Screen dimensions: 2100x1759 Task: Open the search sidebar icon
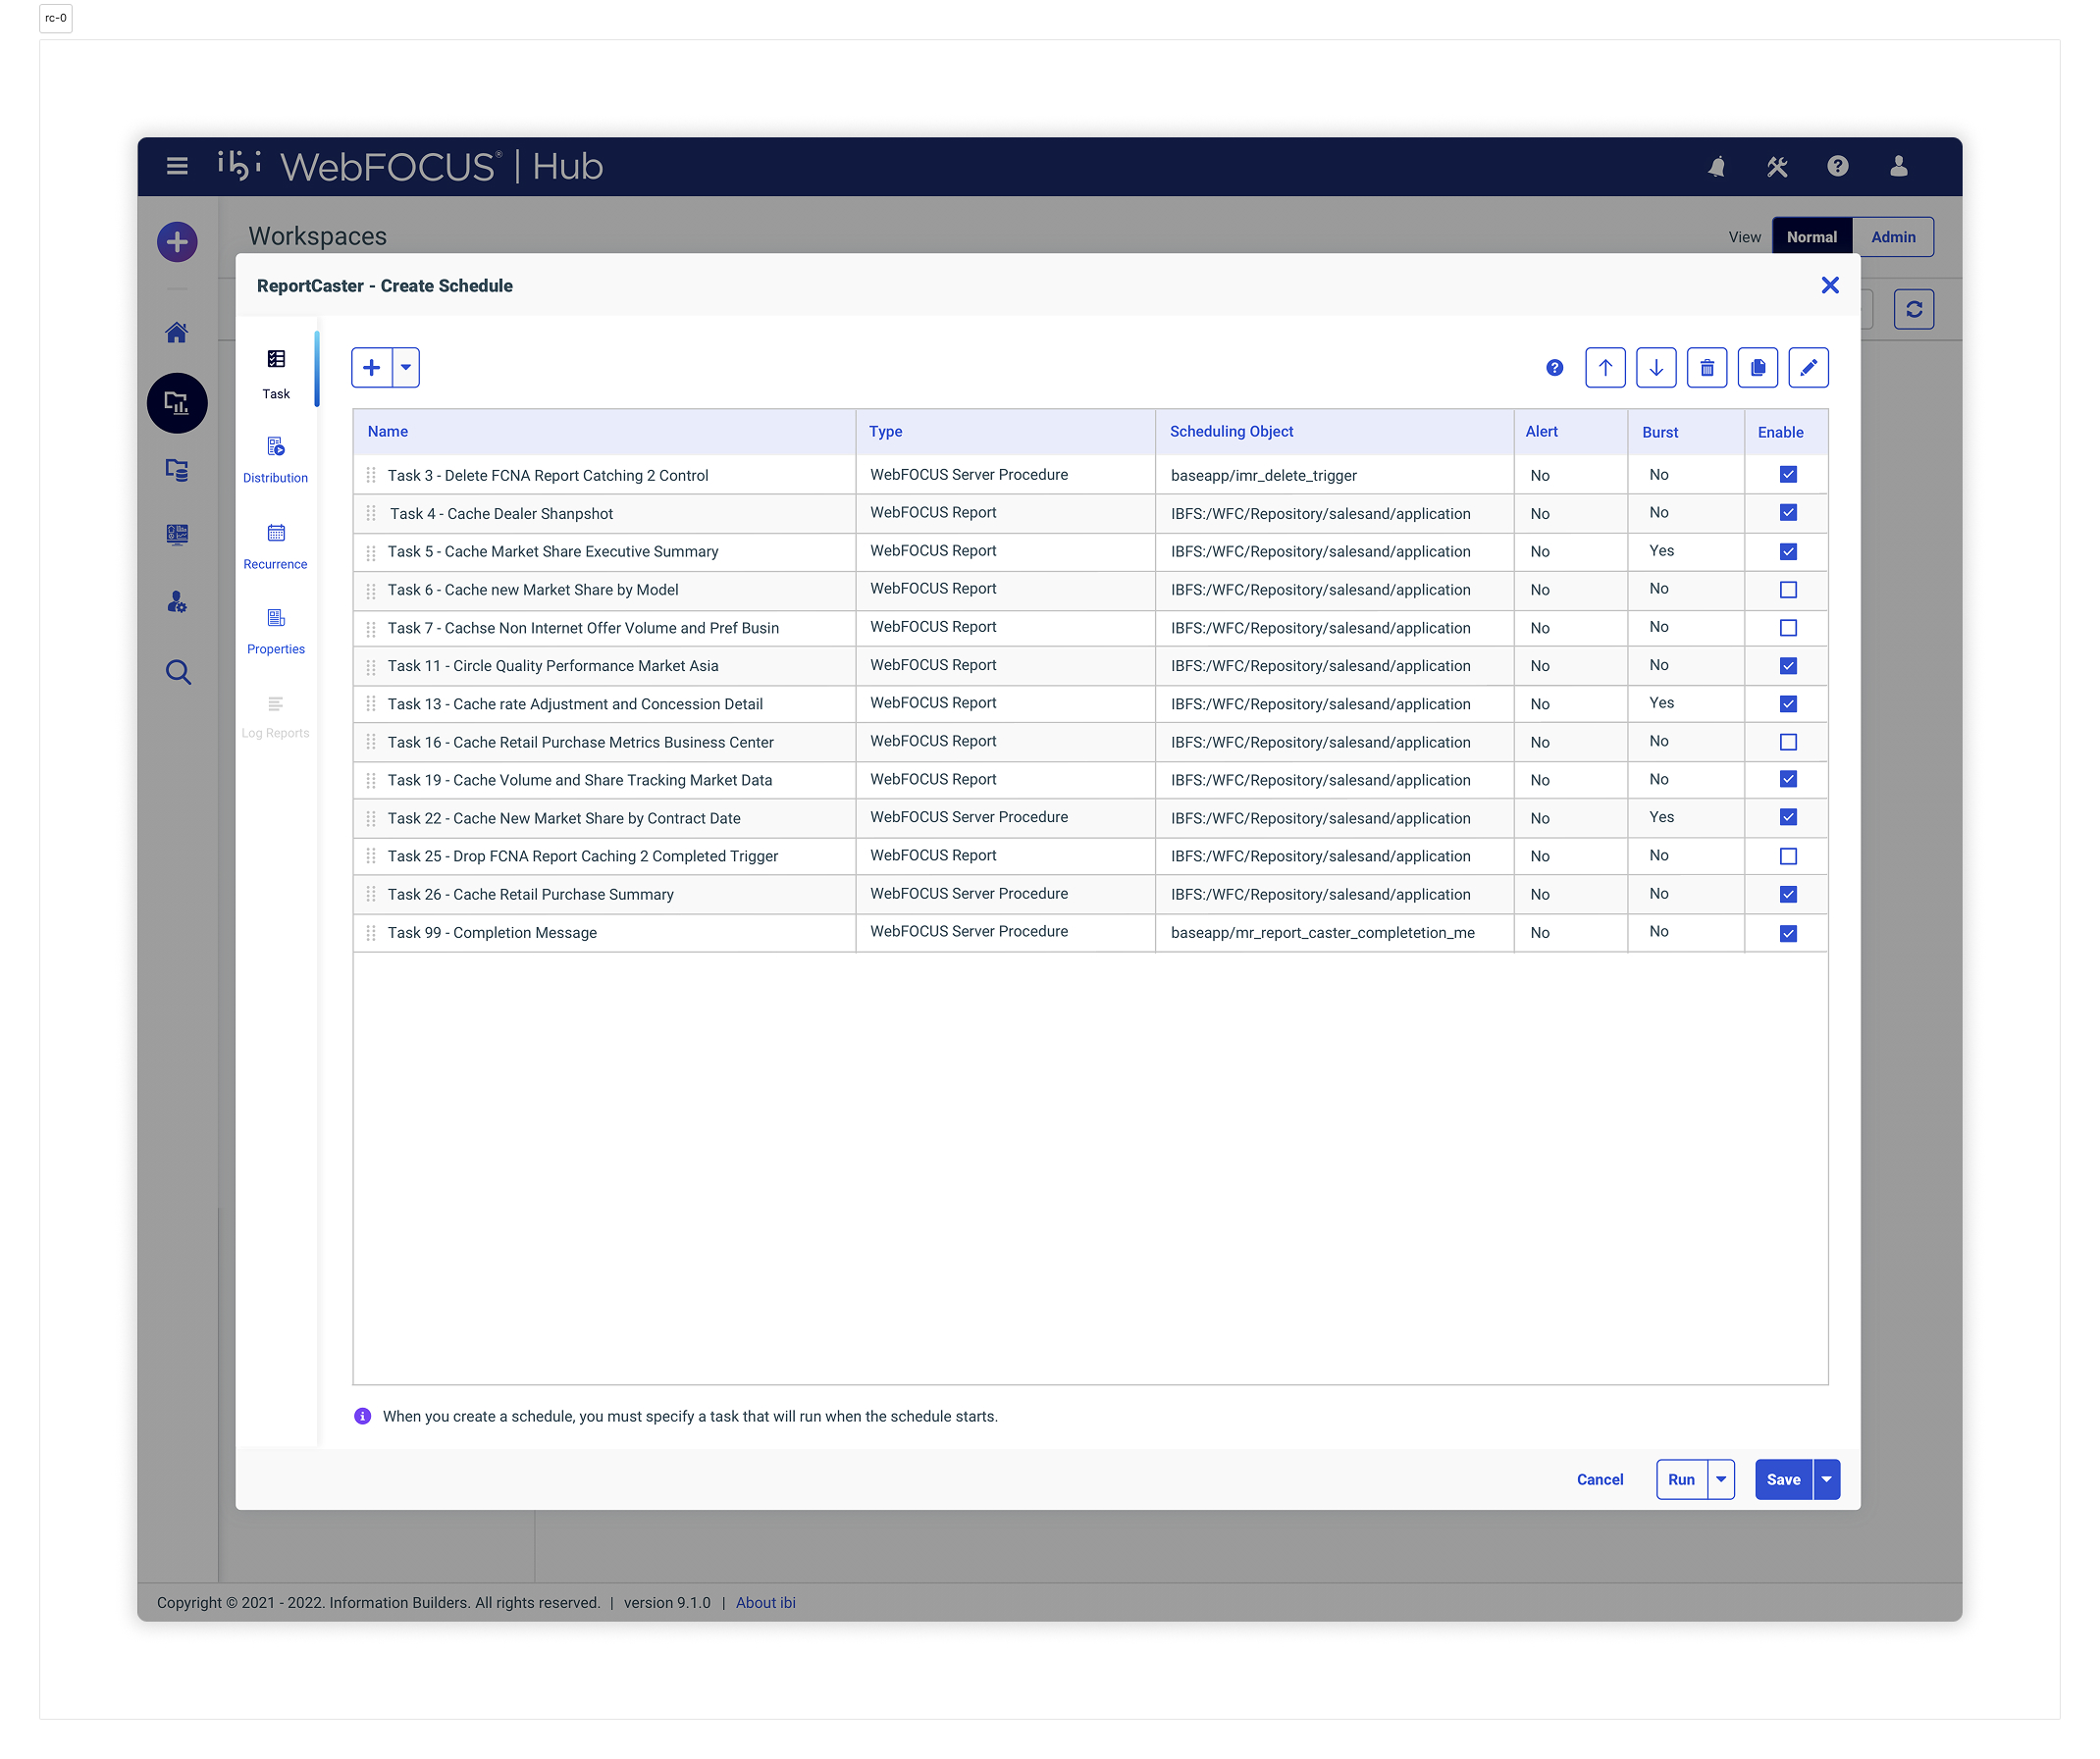pos(177,672)
